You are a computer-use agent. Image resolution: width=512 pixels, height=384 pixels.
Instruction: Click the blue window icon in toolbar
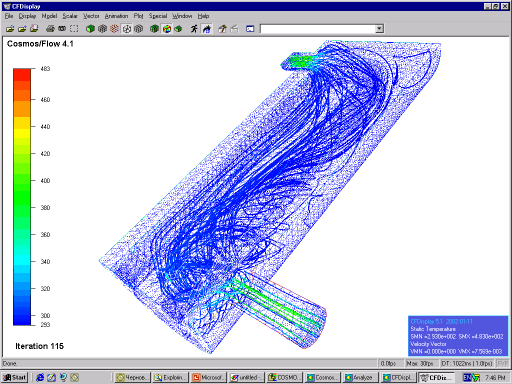tap(250, 29)
